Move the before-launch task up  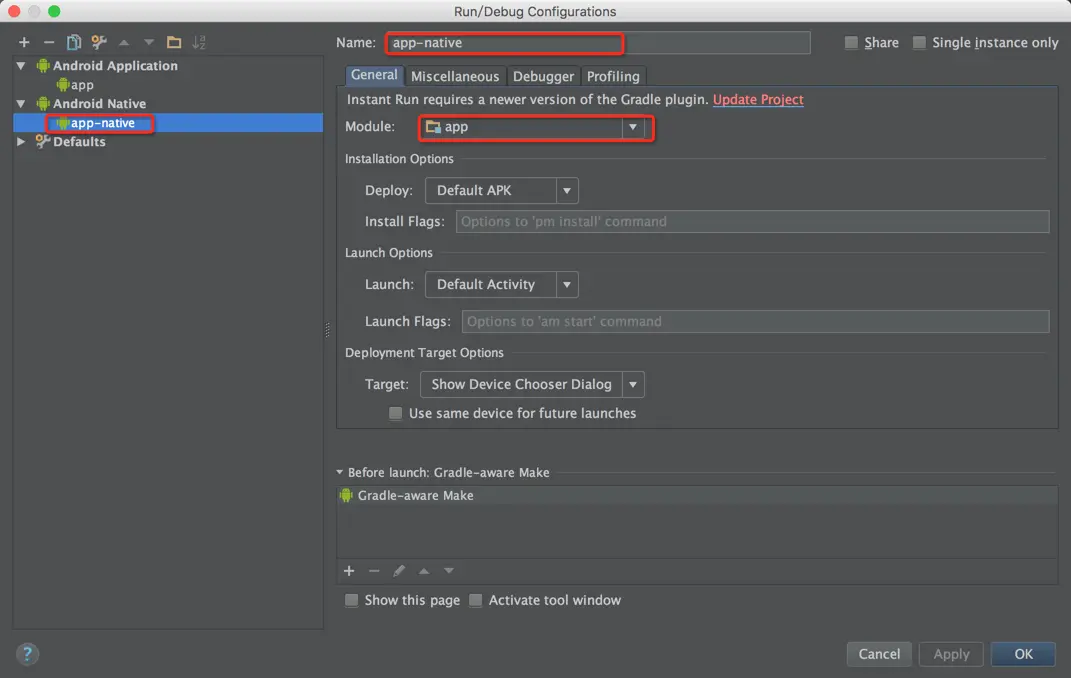[x=423, y=571]
